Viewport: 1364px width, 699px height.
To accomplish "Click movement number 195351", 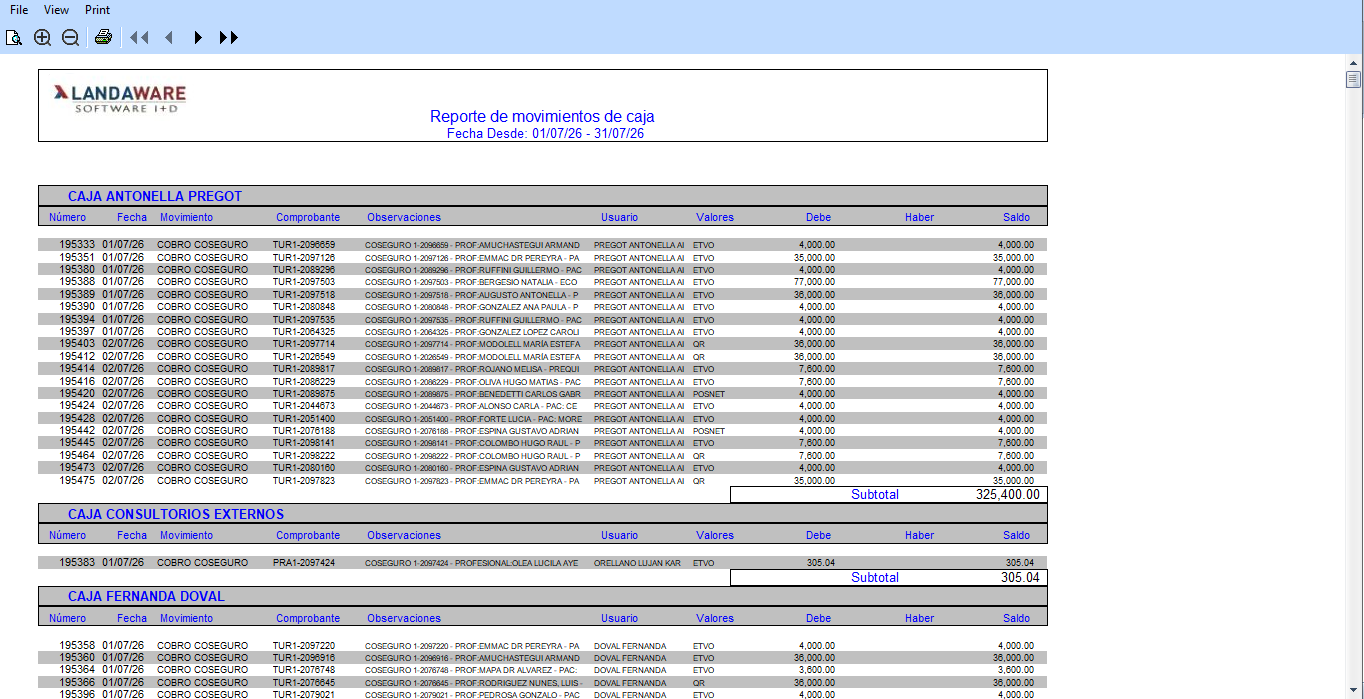I will pyautogui.click(x=77, y=257).
